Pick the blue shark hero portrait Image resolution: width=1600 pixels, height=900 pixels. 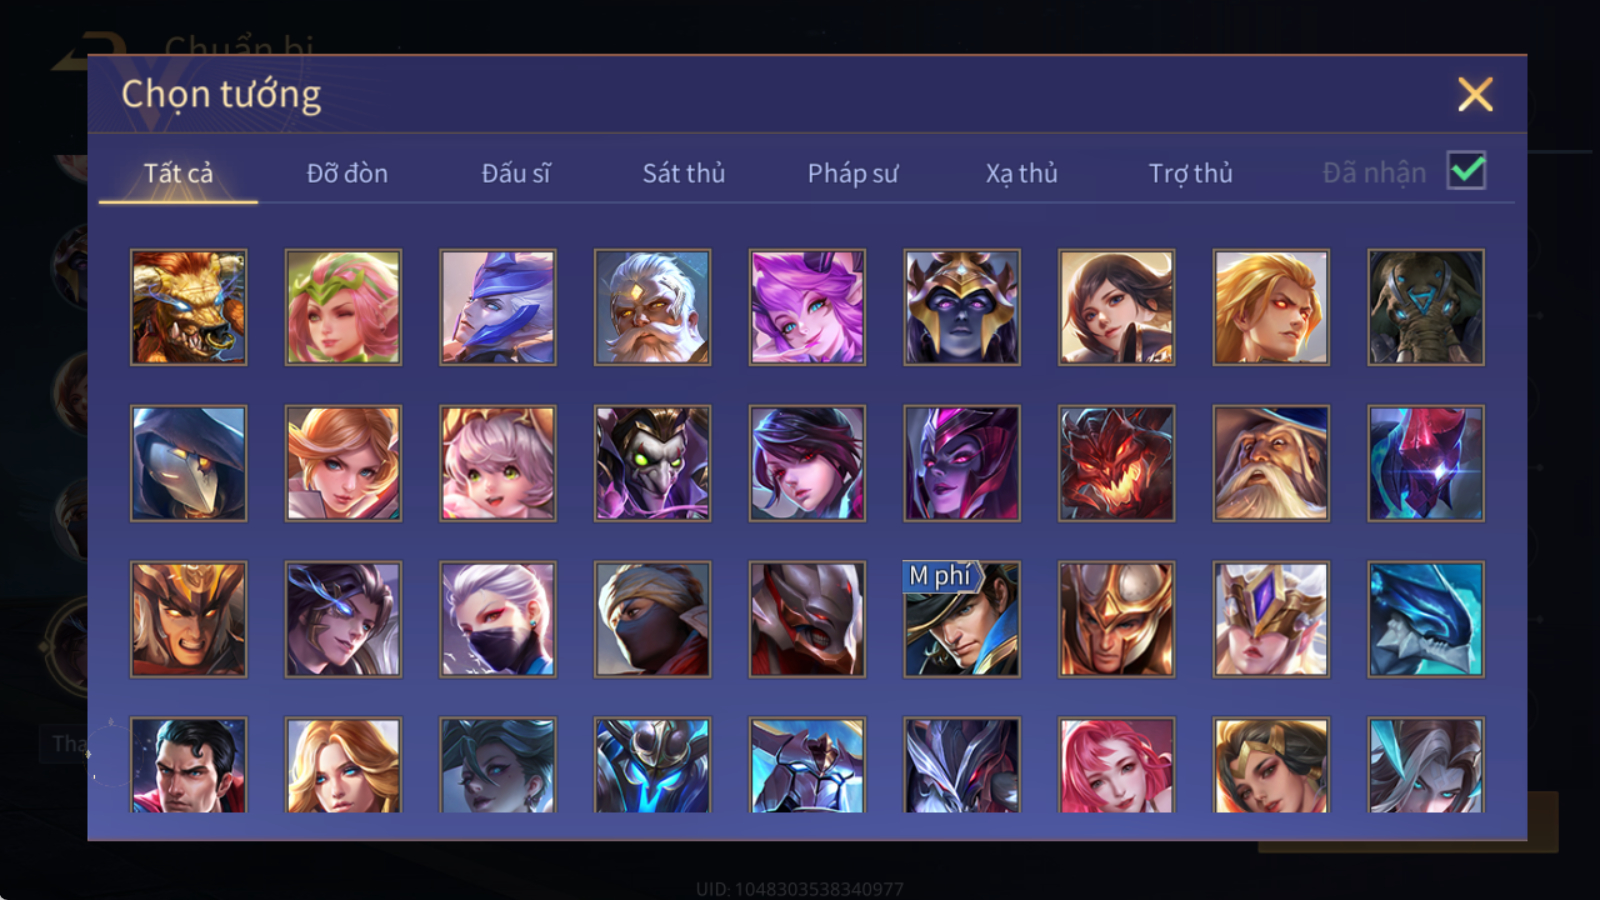coord(1426,619)
